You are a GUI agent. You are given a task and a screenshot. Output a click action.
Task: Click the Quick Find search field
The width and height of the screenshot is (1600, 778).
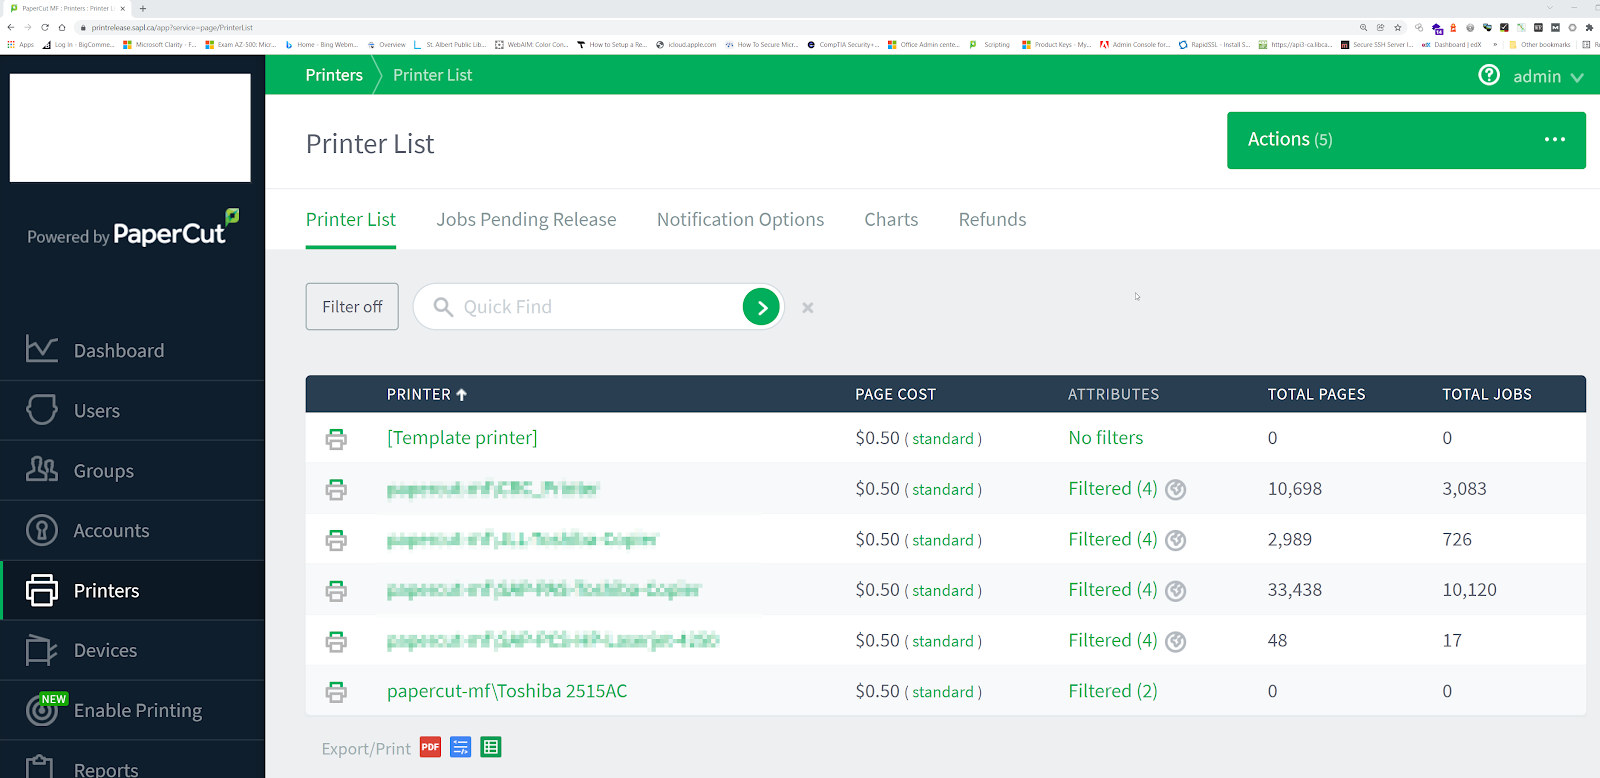597,307
